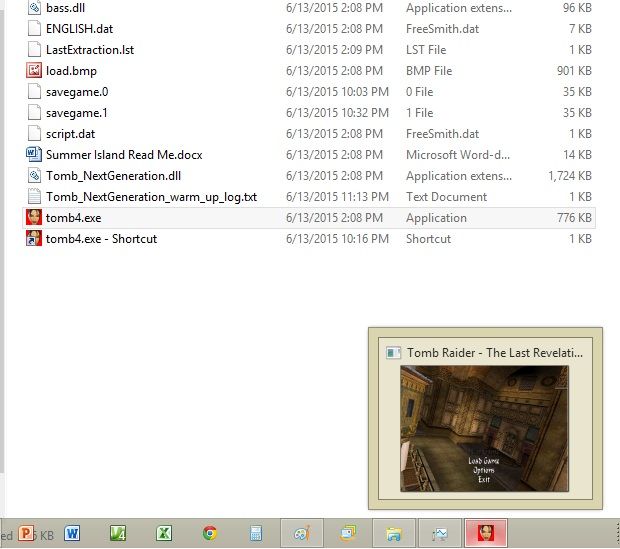Select the ENGLISH.dat file icon
Screen dimensions: 620x549
click(34, 29)
